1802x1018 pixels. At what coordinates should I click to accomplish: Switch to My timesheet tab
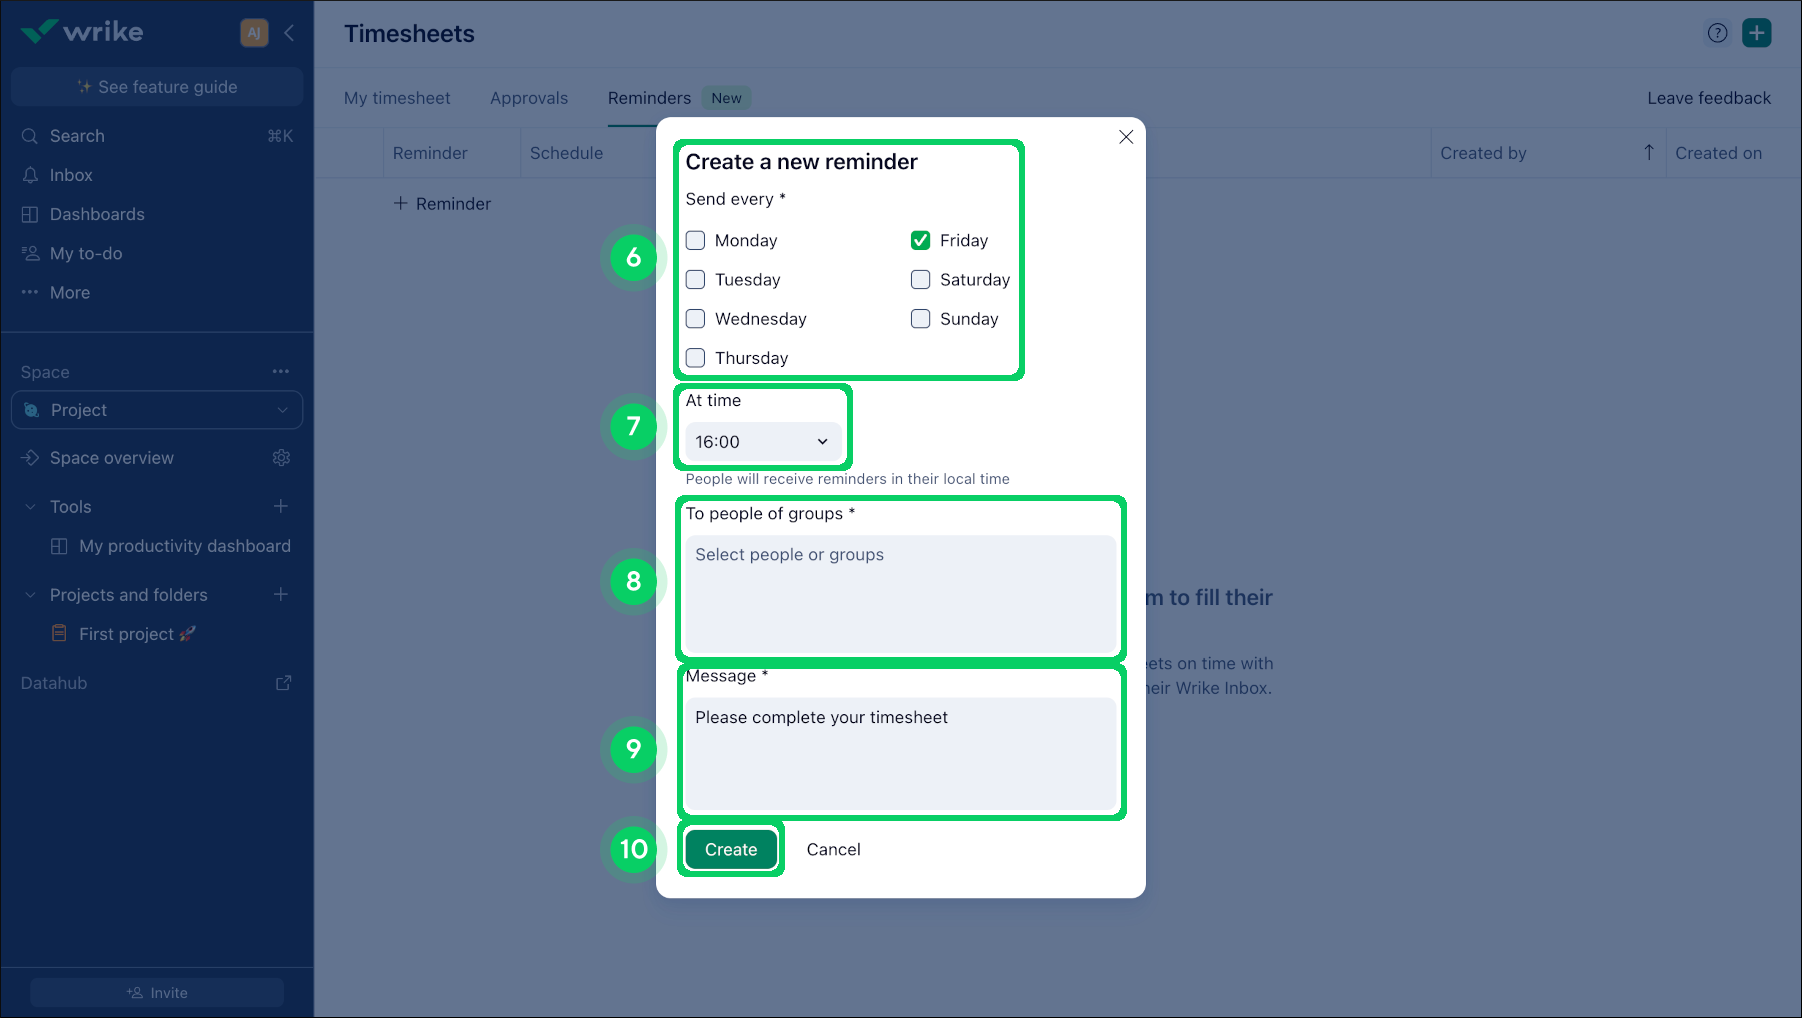pyautogui.click(x=397, y=98)
